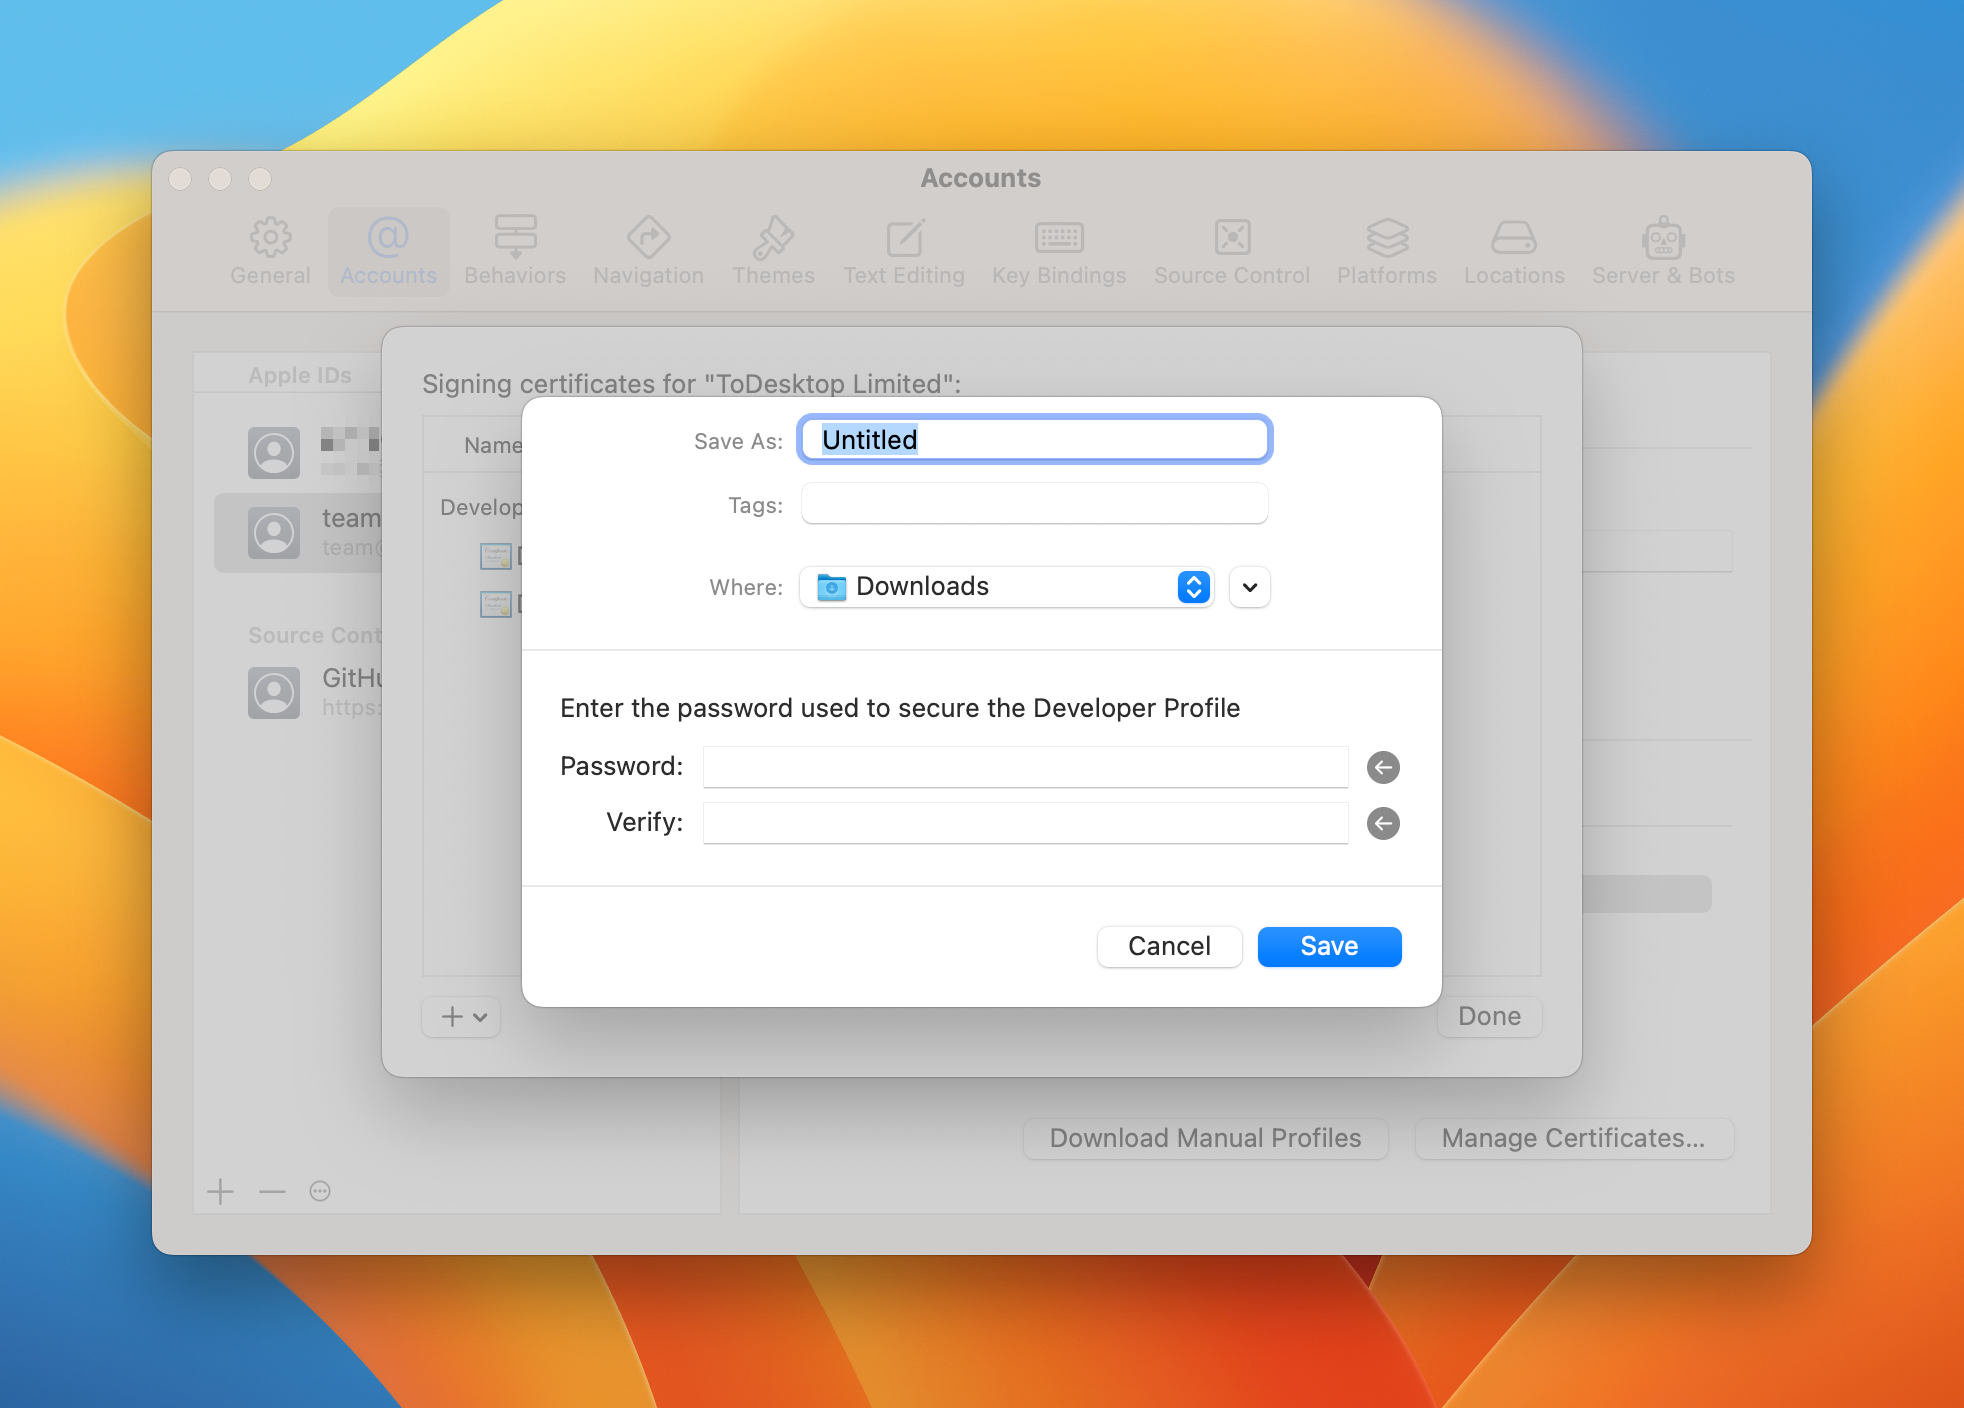This screenshot has width=1964, height=1408.
Task: Select the Behaviors preferences icon
Action: pyautogui.click(x=515, y=238)
